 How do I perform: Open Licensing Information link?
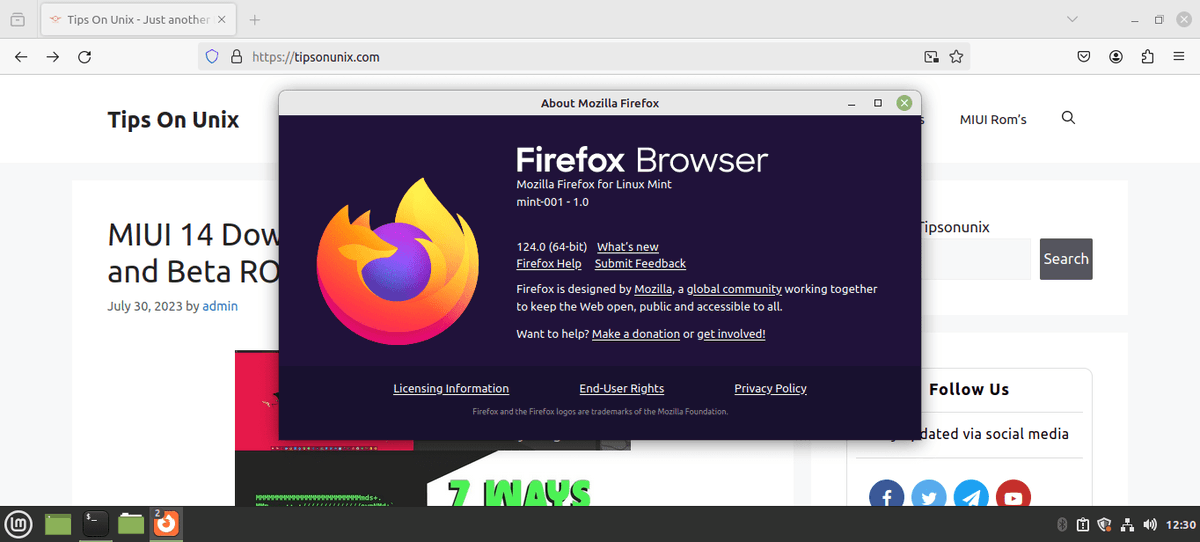[451, 389]
